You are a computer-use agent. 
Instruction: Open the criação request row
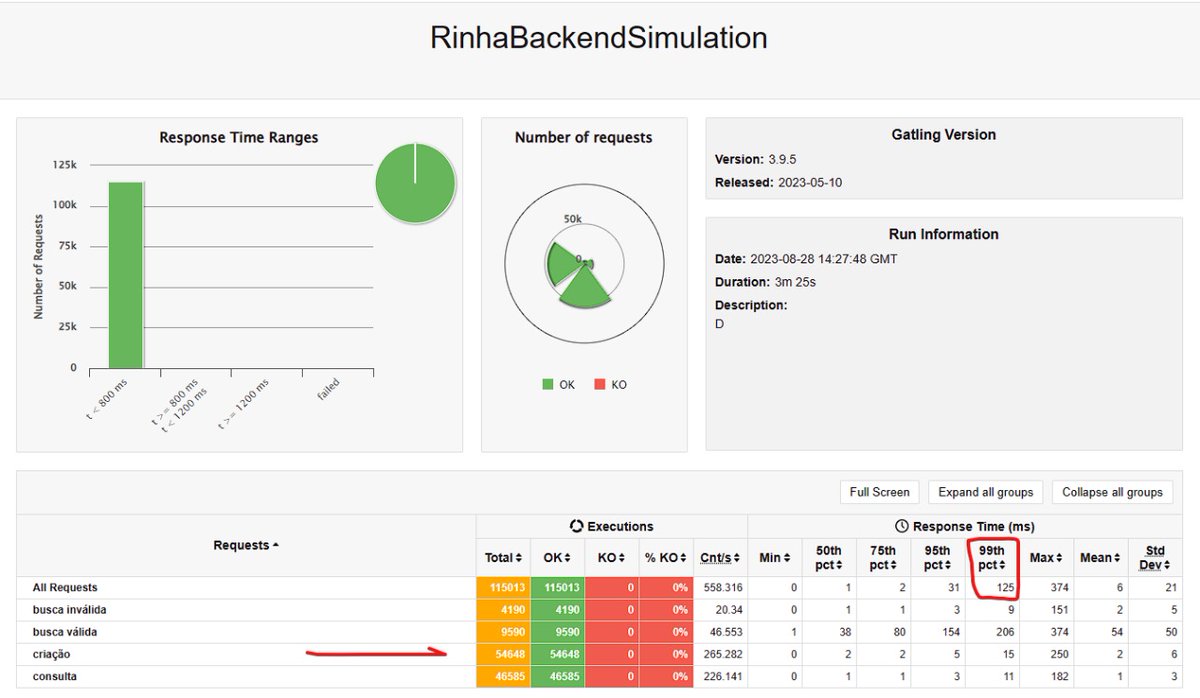(51, 654)
